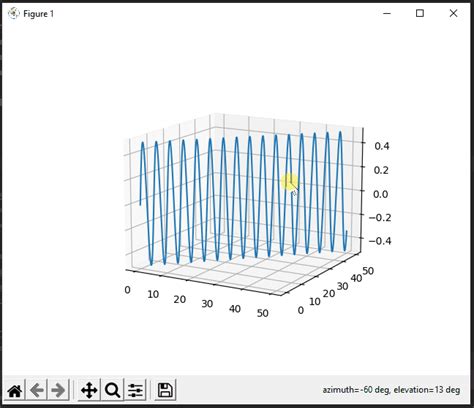Click the matplotlib icon in the title bar
This screenshot has width=474, height=408.
(x=14, y=14)
